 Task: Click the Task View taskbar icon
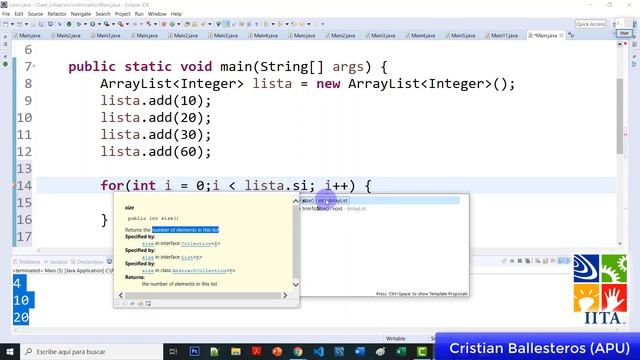pyautogui.click(x=173, y=351)
